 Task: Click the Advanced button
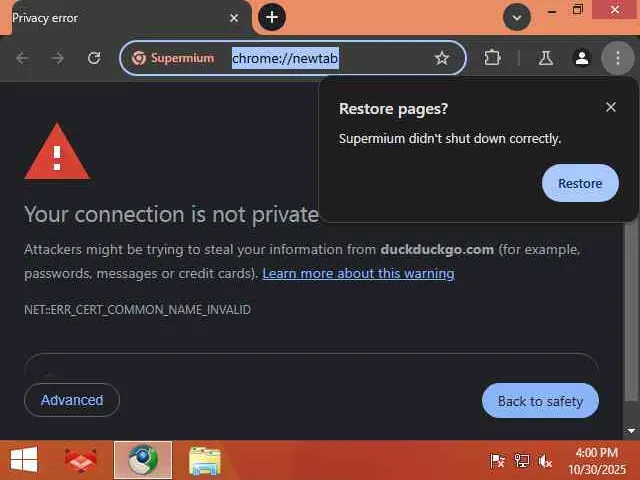point(72,400)
